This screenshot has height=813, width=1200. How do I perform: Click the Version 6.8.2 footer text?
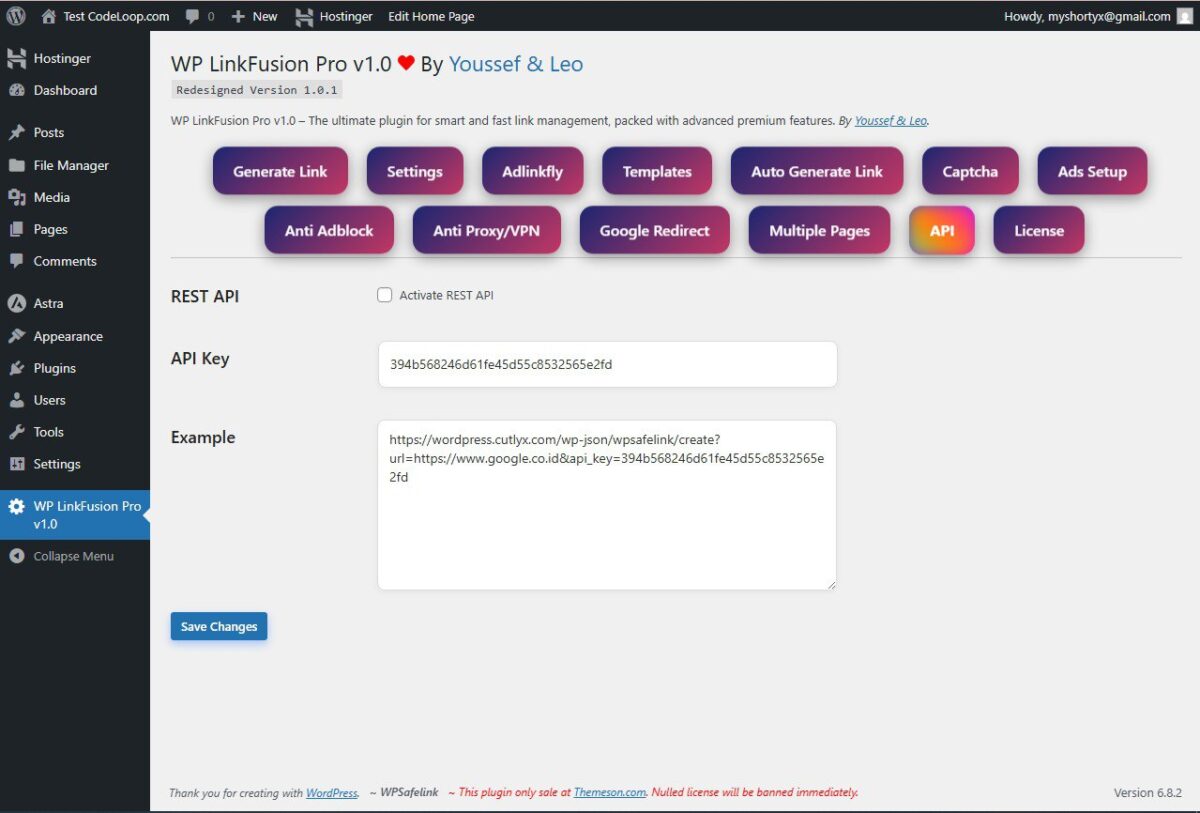tap(1148, 793)
